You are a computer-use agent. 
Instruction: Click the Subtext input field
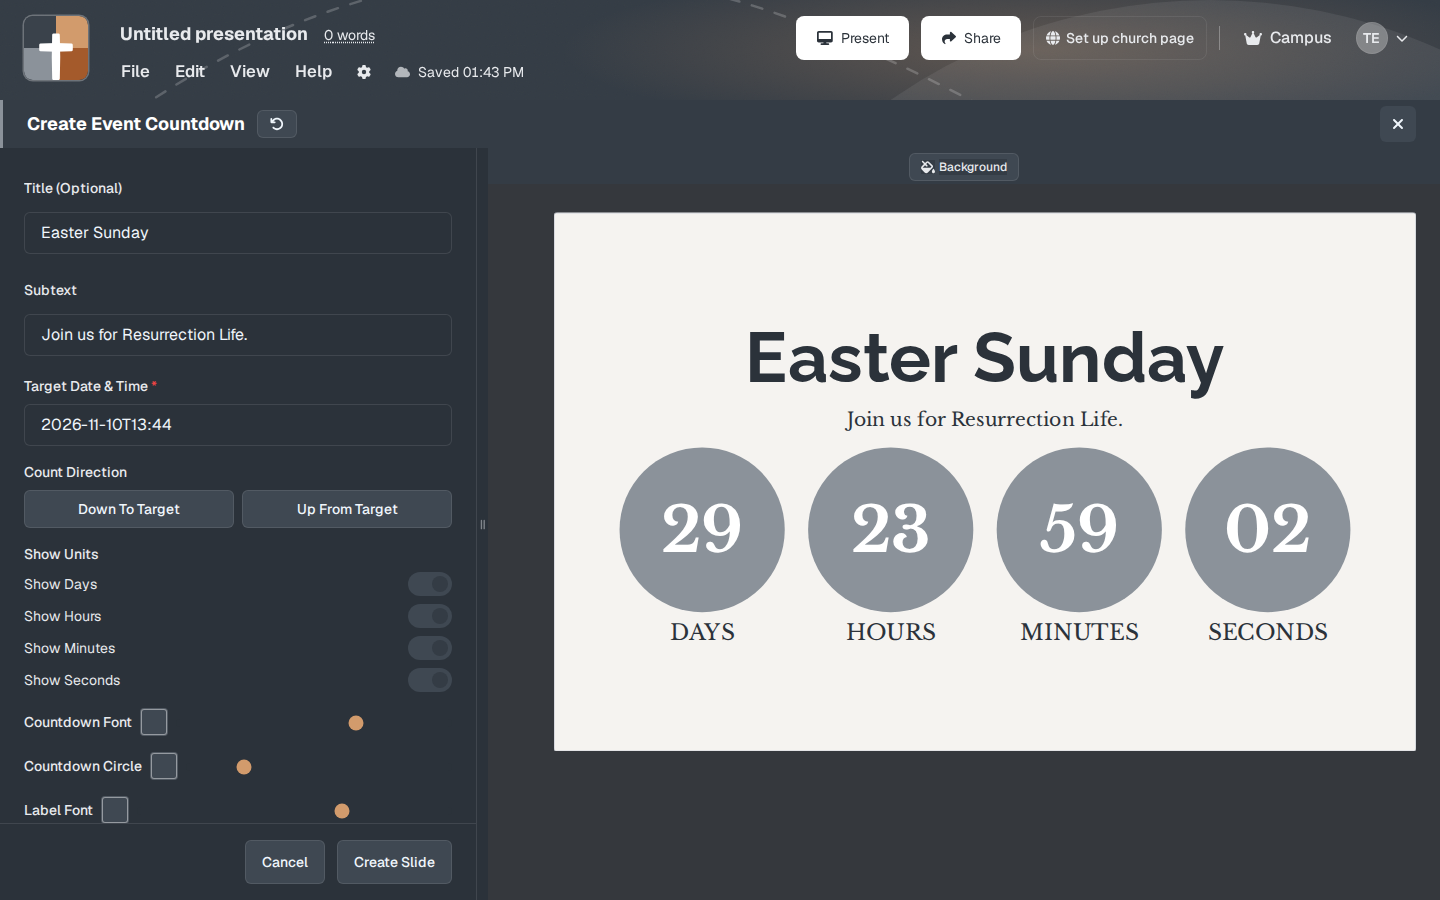pyautogui.click(x=238, y=335)
